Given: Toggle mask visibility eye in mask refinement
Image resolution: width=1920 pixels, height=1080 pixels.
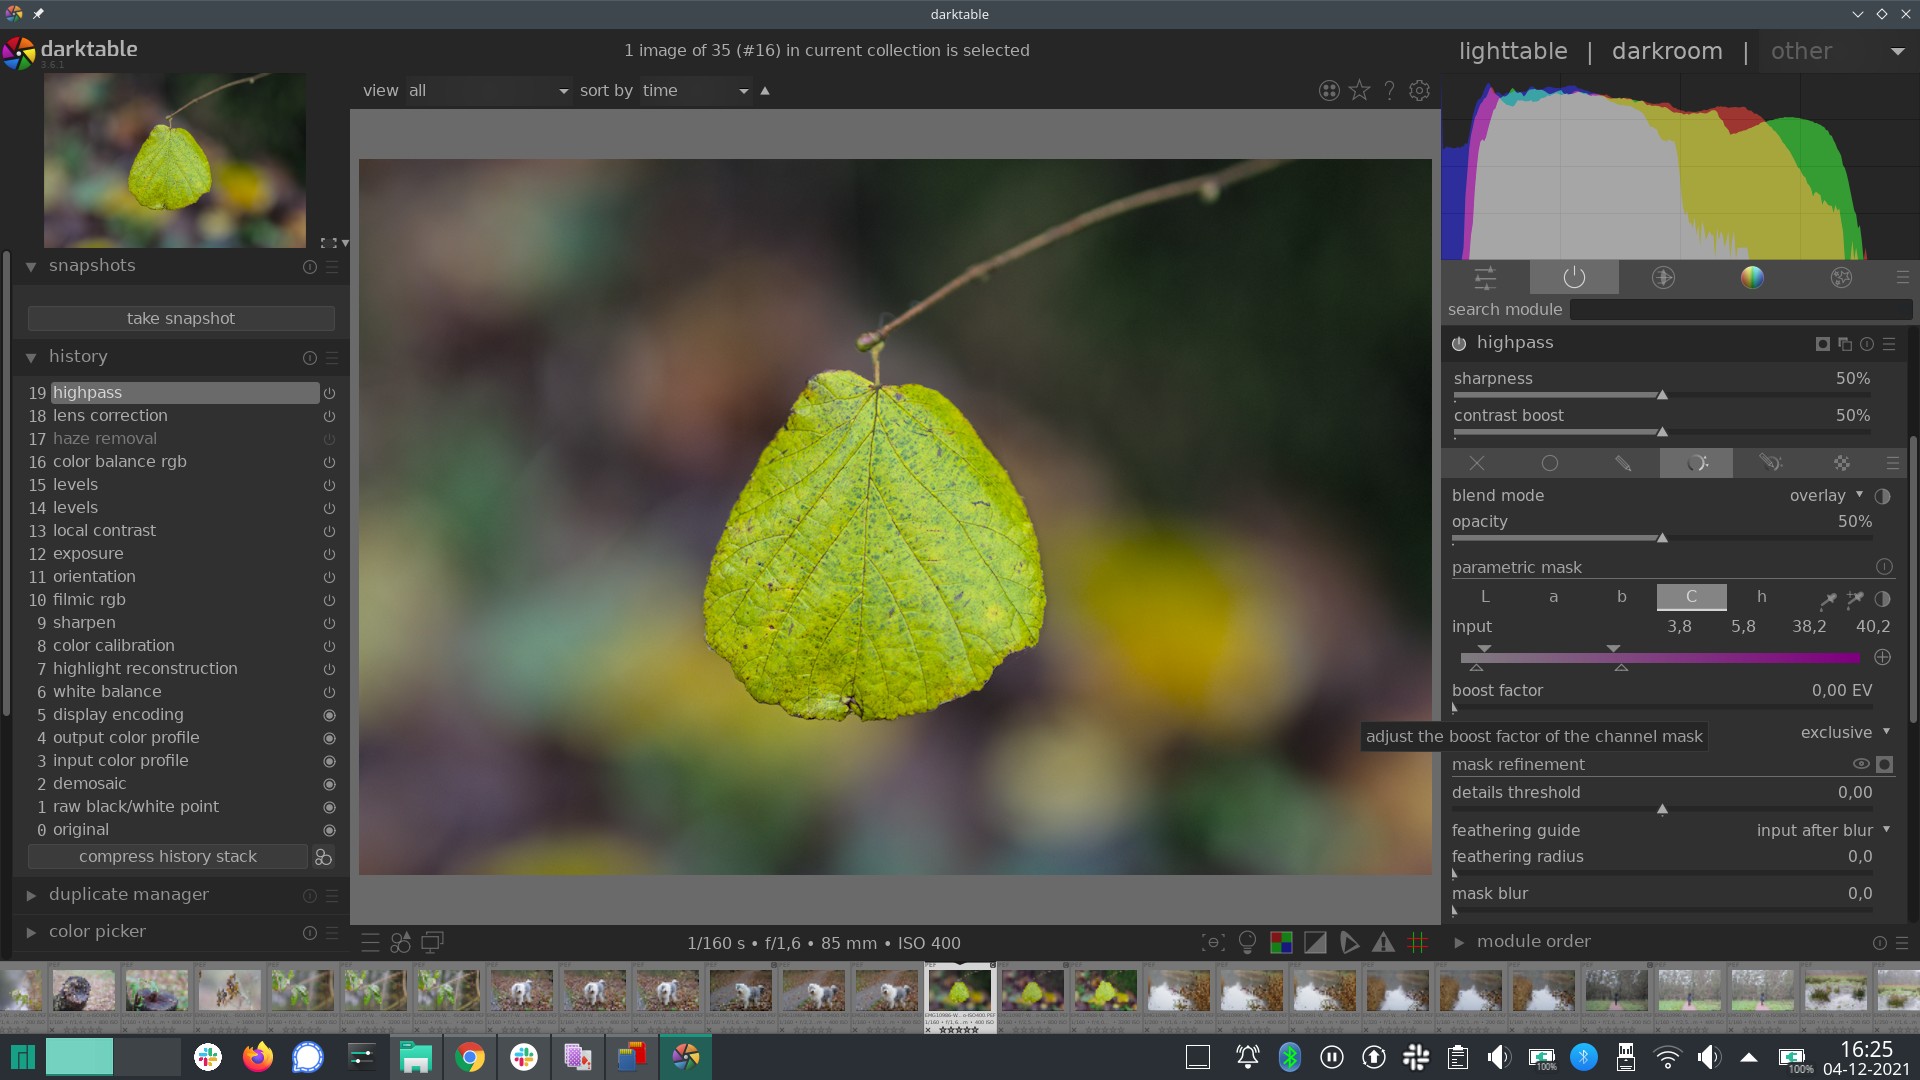Looking at the screenshot, I should tap(1860, 764).
